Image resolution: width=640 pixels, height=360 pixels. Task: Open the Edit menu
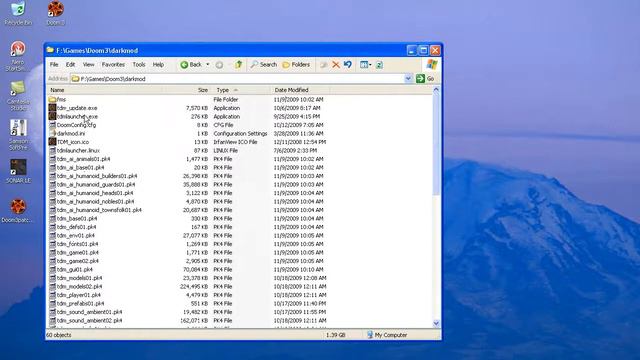pyautogui.click(x=71, y=64)
